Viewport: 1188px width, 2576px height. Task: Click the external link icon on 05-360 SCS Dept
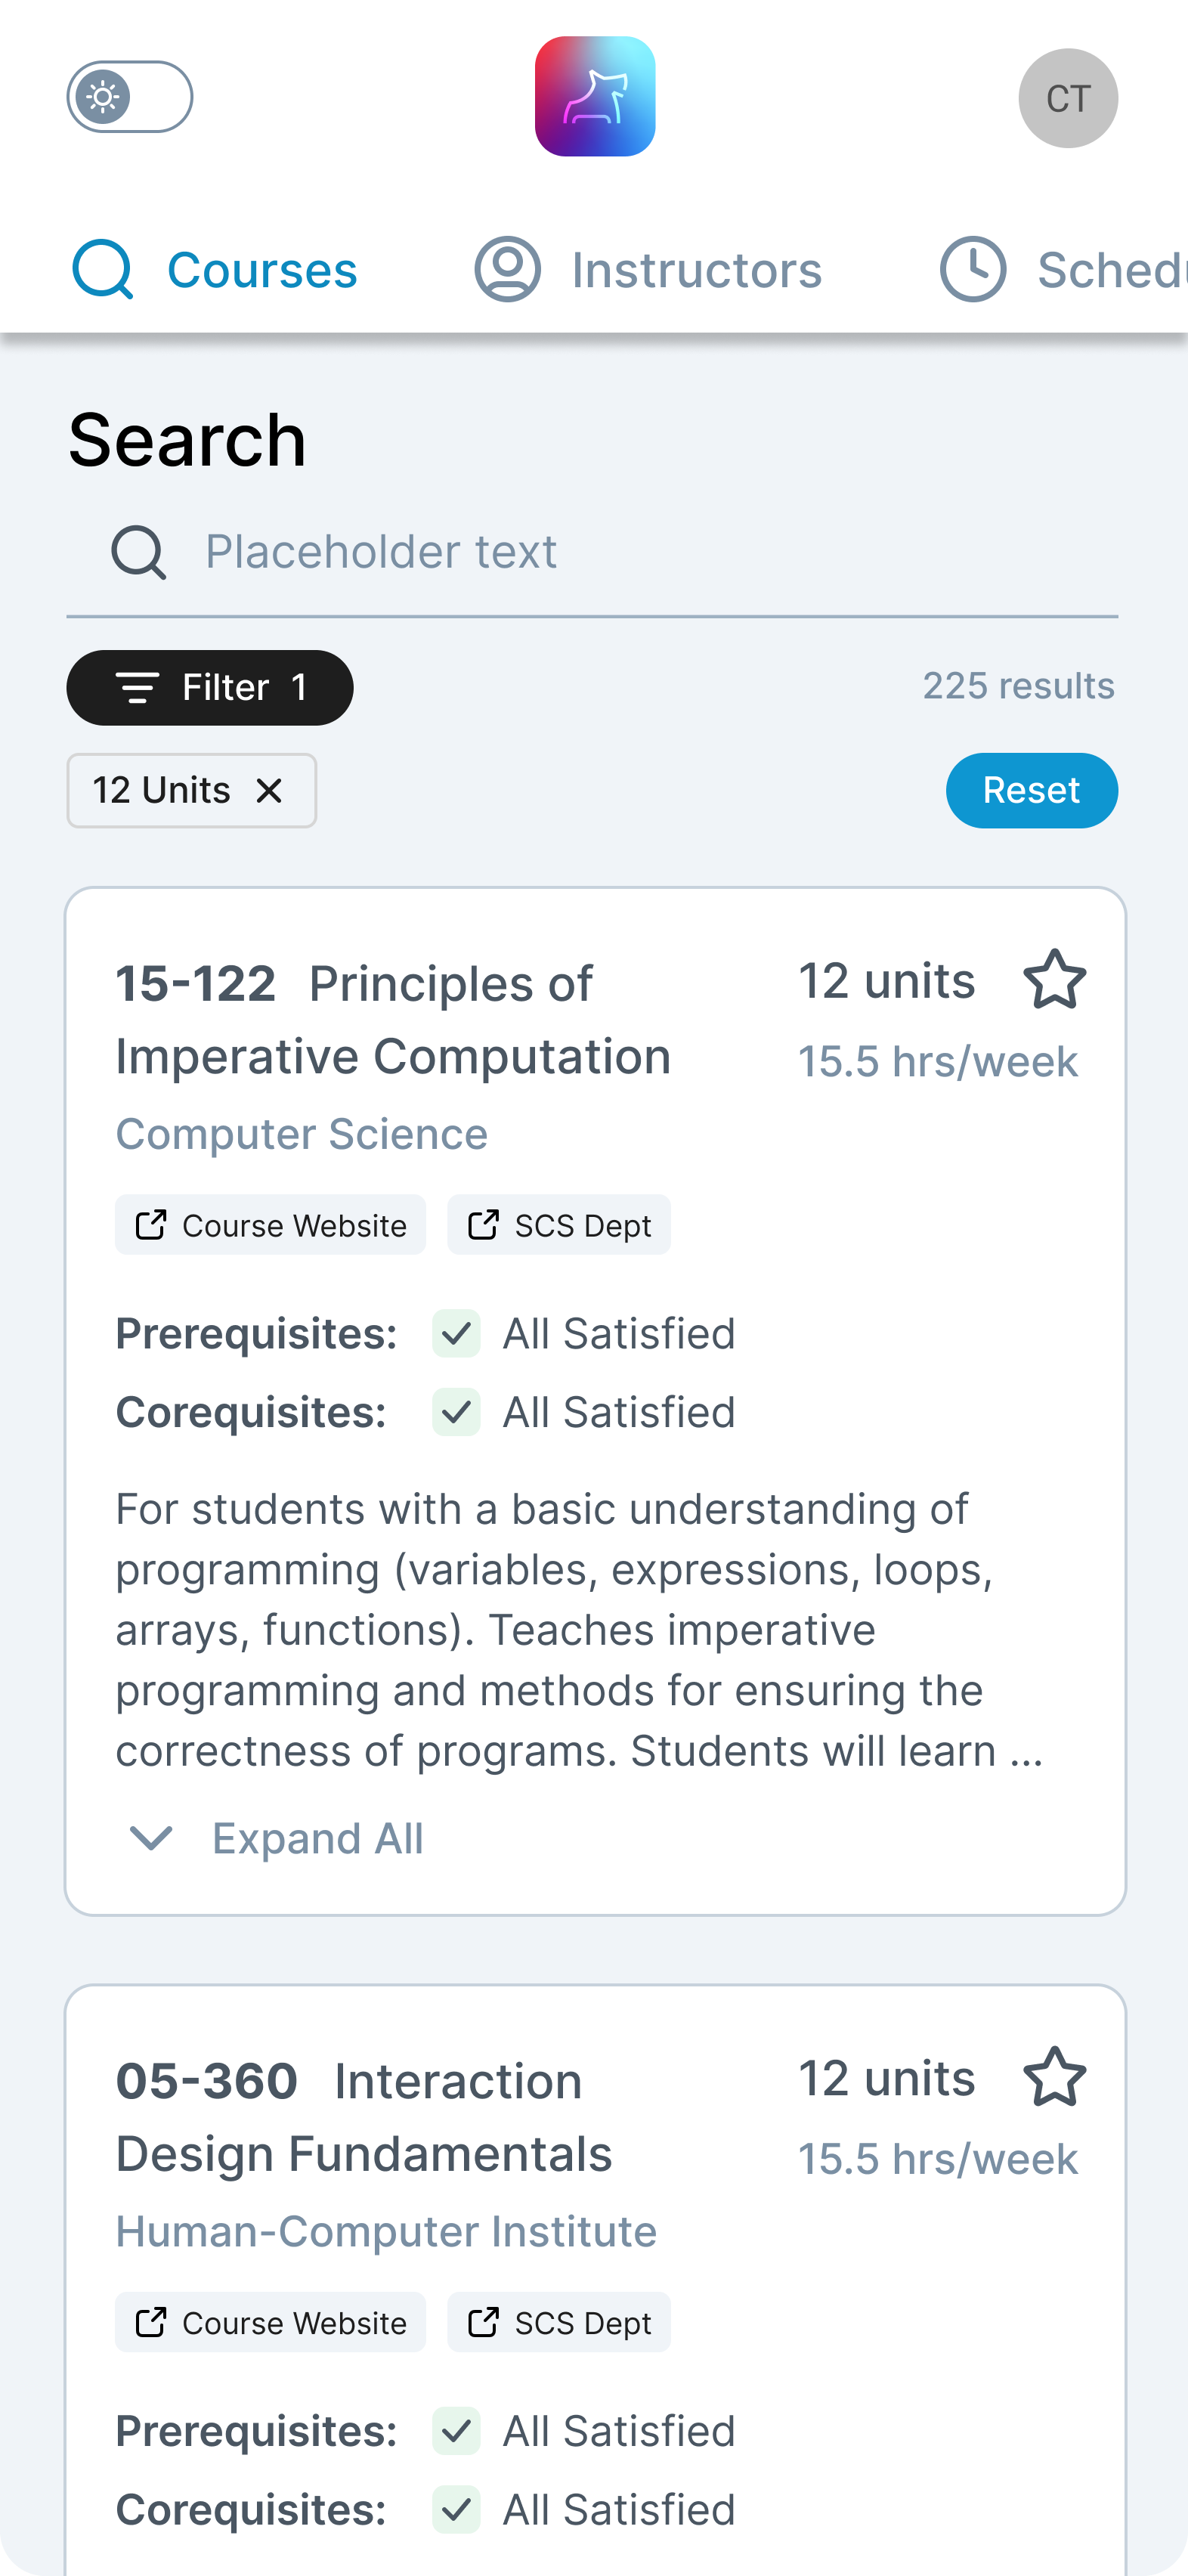[x=483, y=2321]
